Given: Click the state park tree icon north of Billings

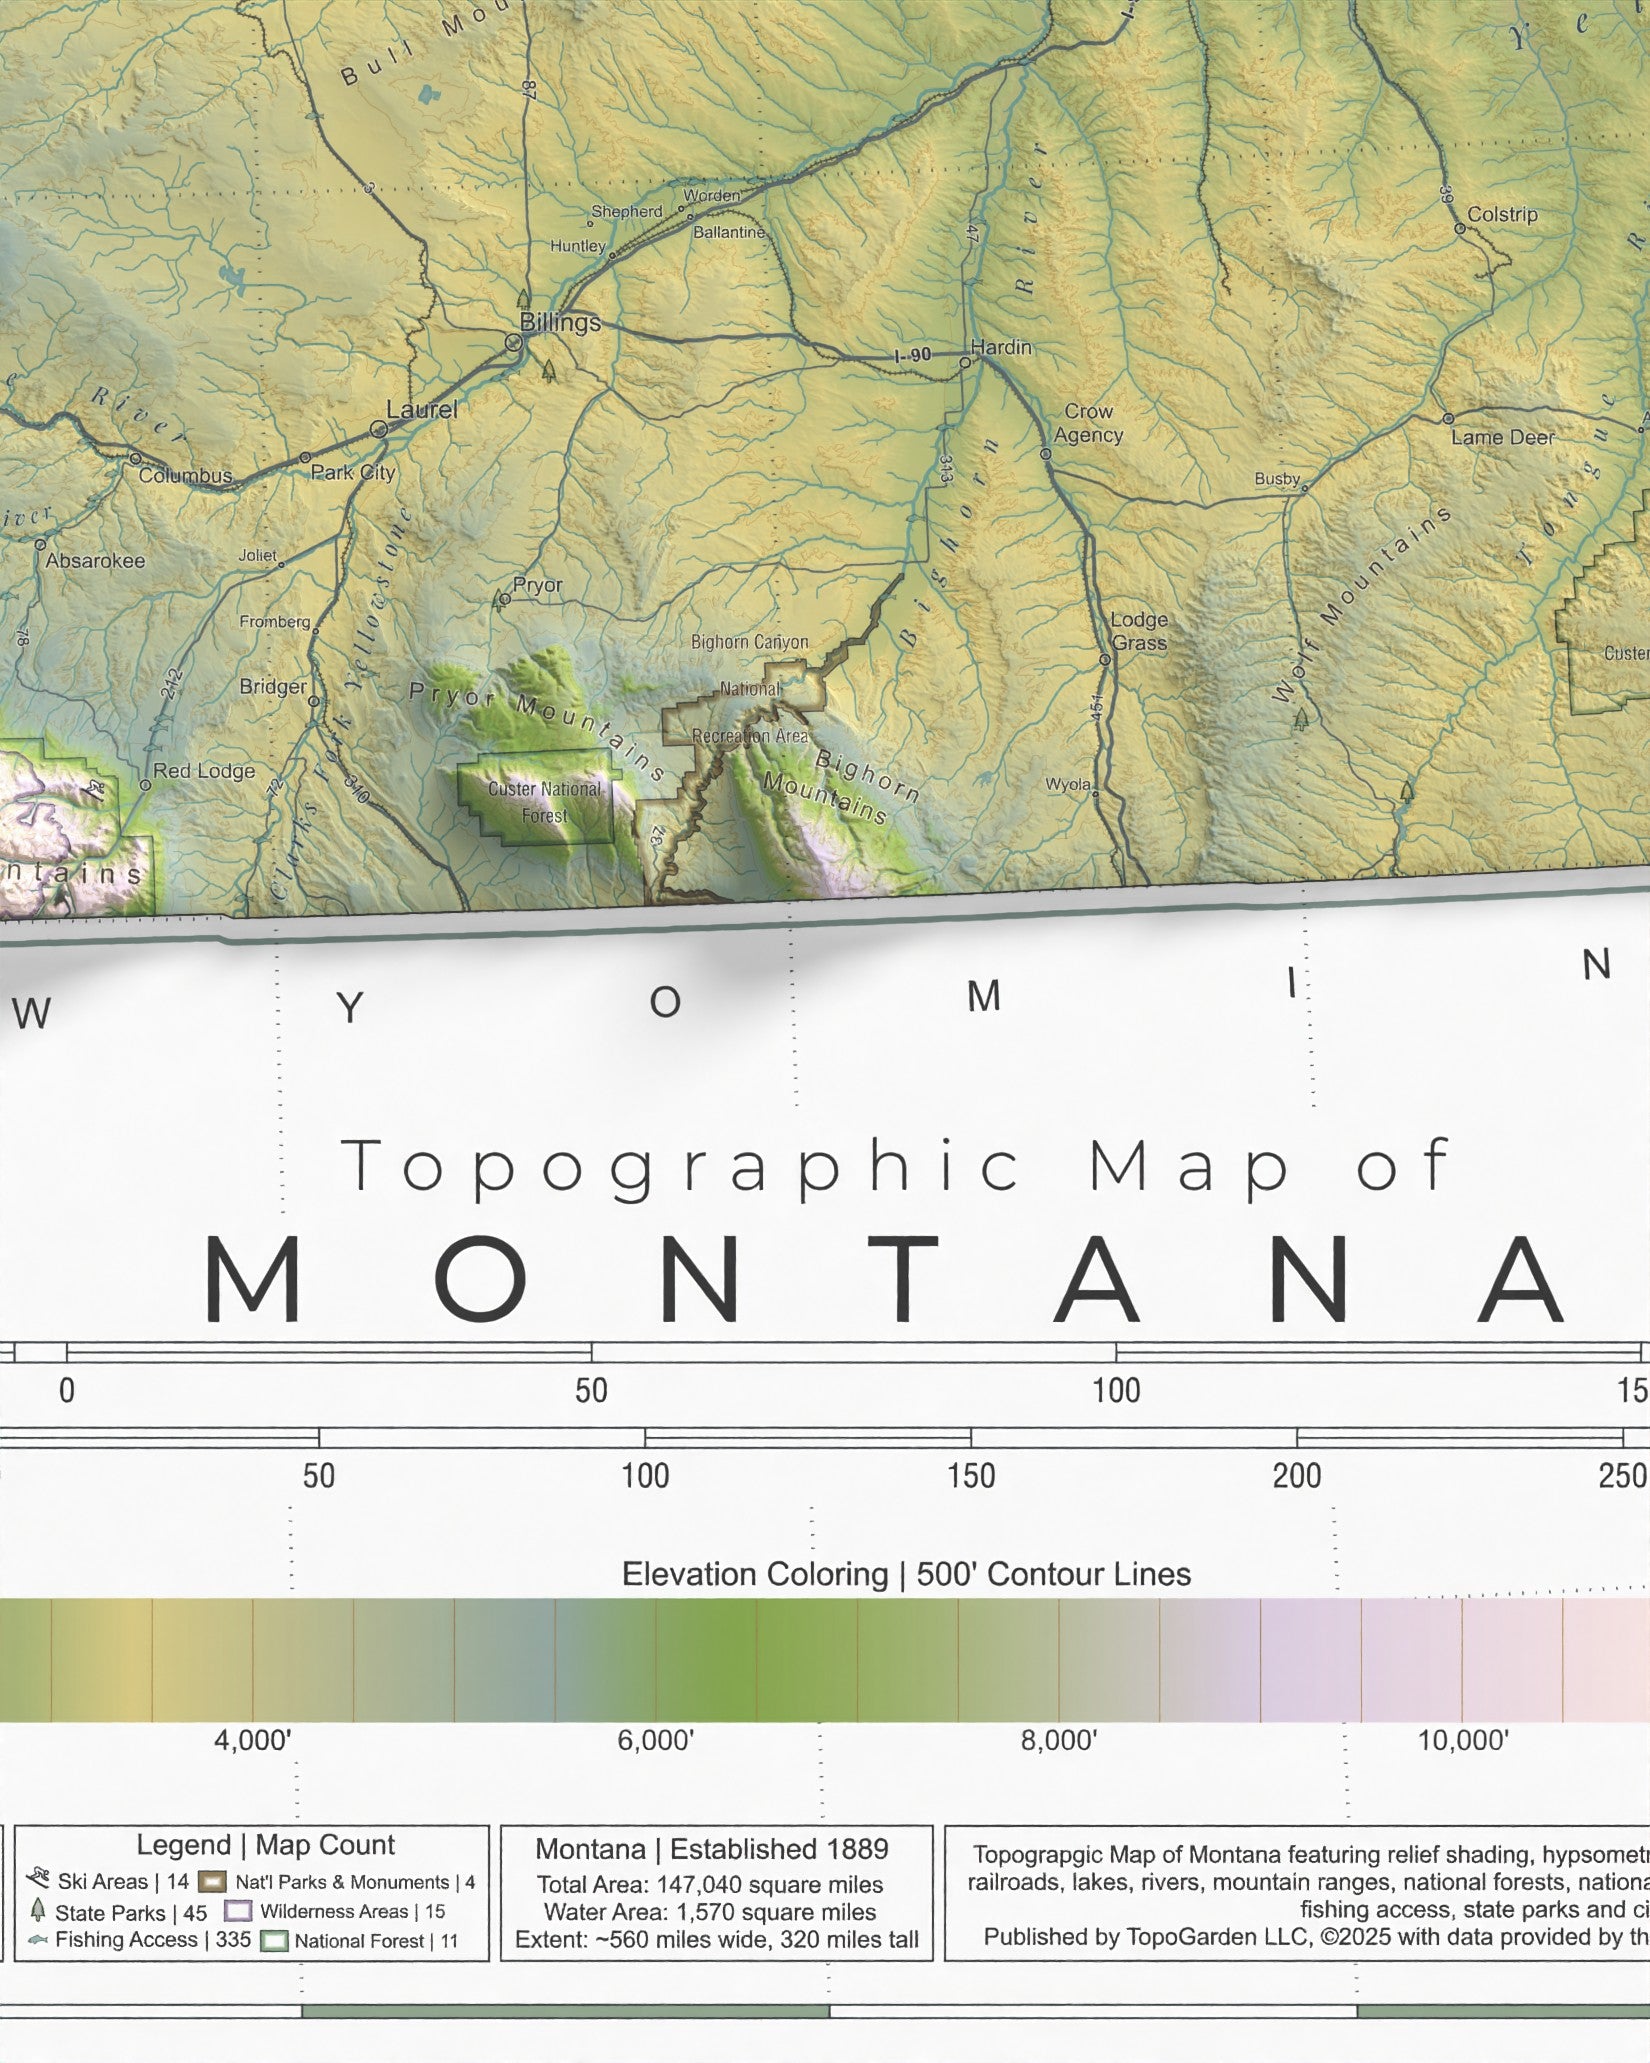Looking at the screenshot, I should tap(522, 298).
